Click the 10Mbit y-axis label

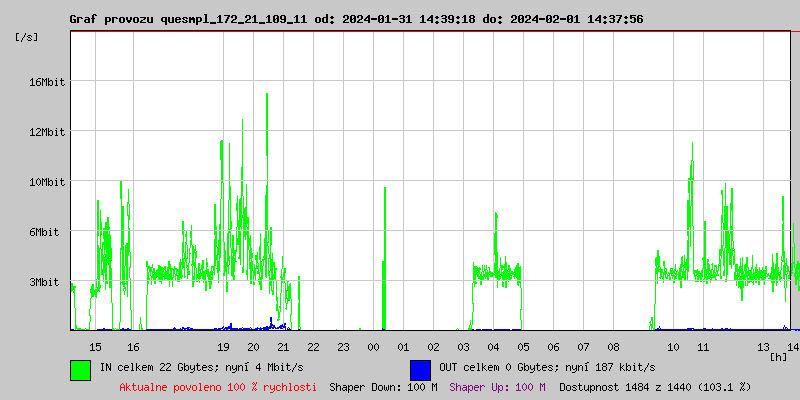pyautogui.click(x=45, y=182)
